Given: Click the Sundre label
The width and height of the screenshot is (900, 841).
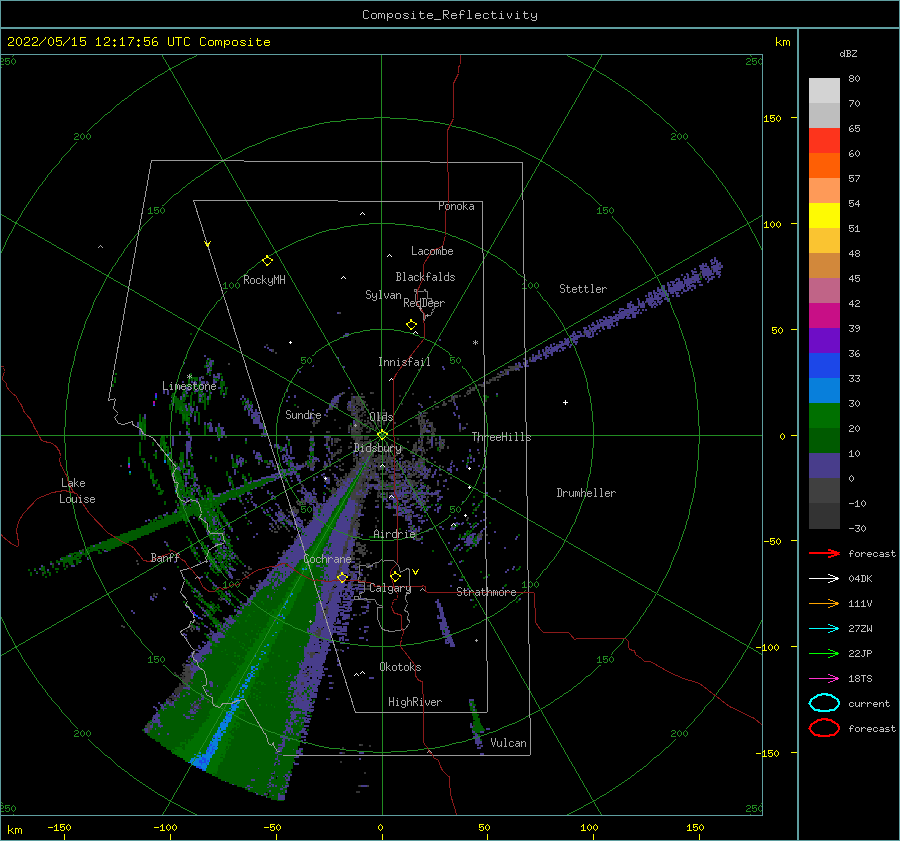Looking at the screenshot, I should click(303, 414).
